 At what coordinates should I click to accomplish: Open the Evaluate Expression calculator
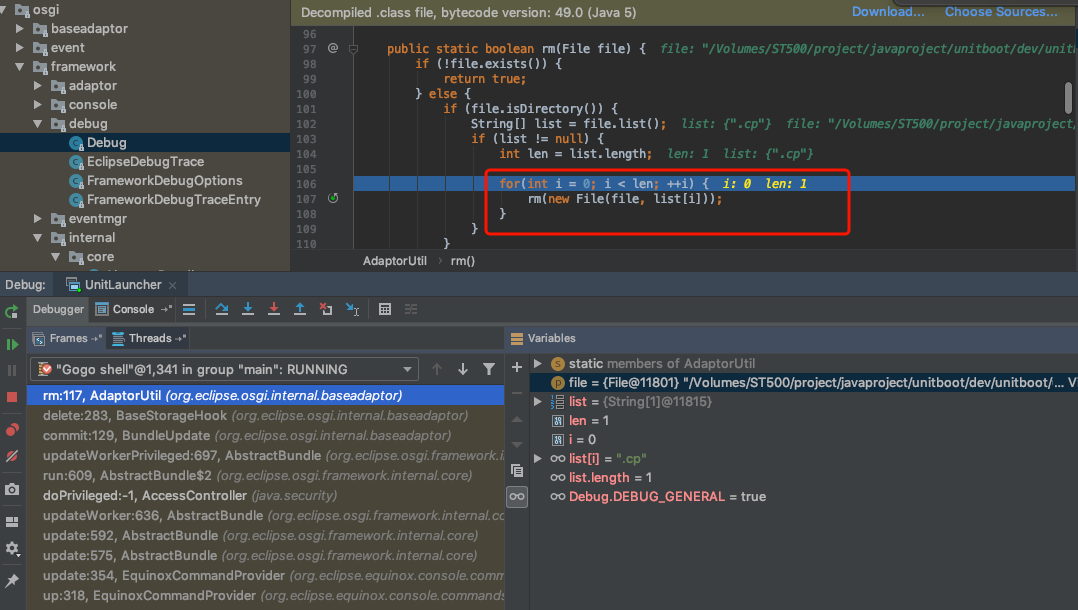[x=385, y=309]
